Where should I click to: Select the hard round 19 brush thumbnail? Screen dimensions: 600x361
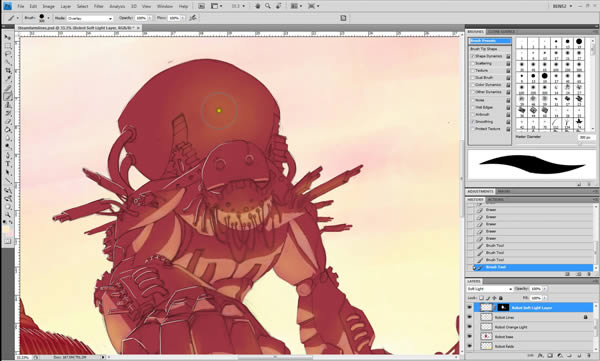[x=579, y=41]
